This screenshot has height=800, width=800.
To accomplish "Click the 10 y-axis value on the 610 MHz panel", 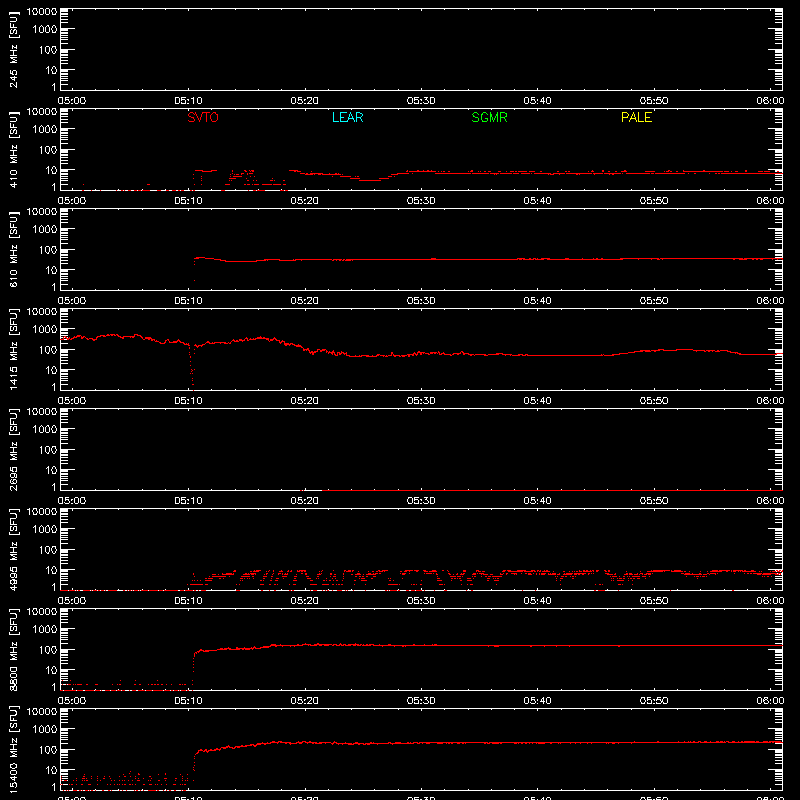I will tap(51, 270).
